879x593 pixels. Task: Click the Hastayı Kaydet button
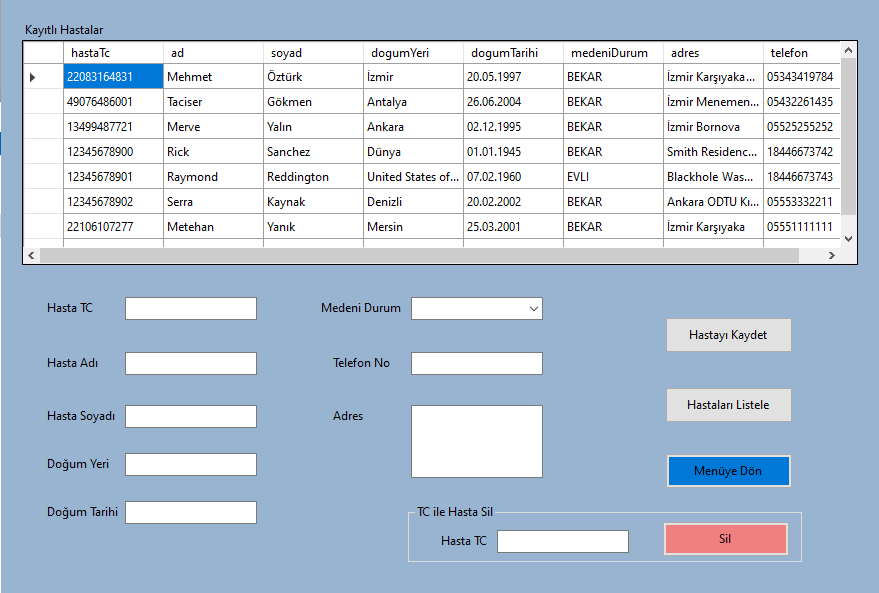[x=728, y=334]
